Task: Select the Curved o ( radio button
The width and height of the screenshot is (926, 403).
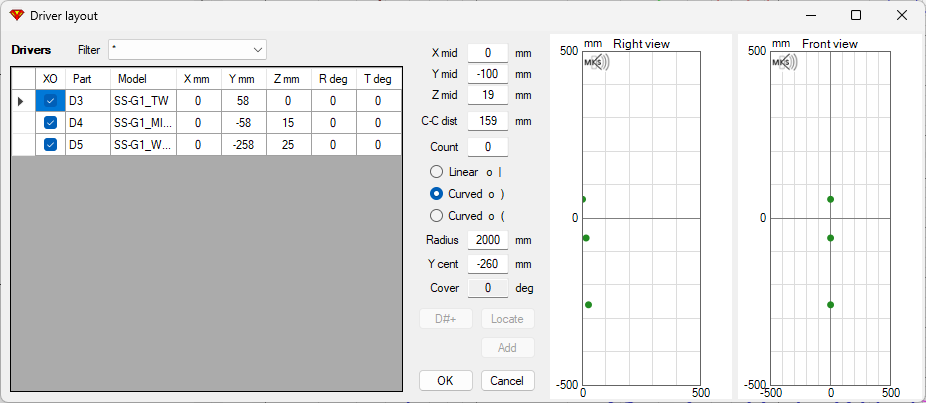Action: pos(436,216)
